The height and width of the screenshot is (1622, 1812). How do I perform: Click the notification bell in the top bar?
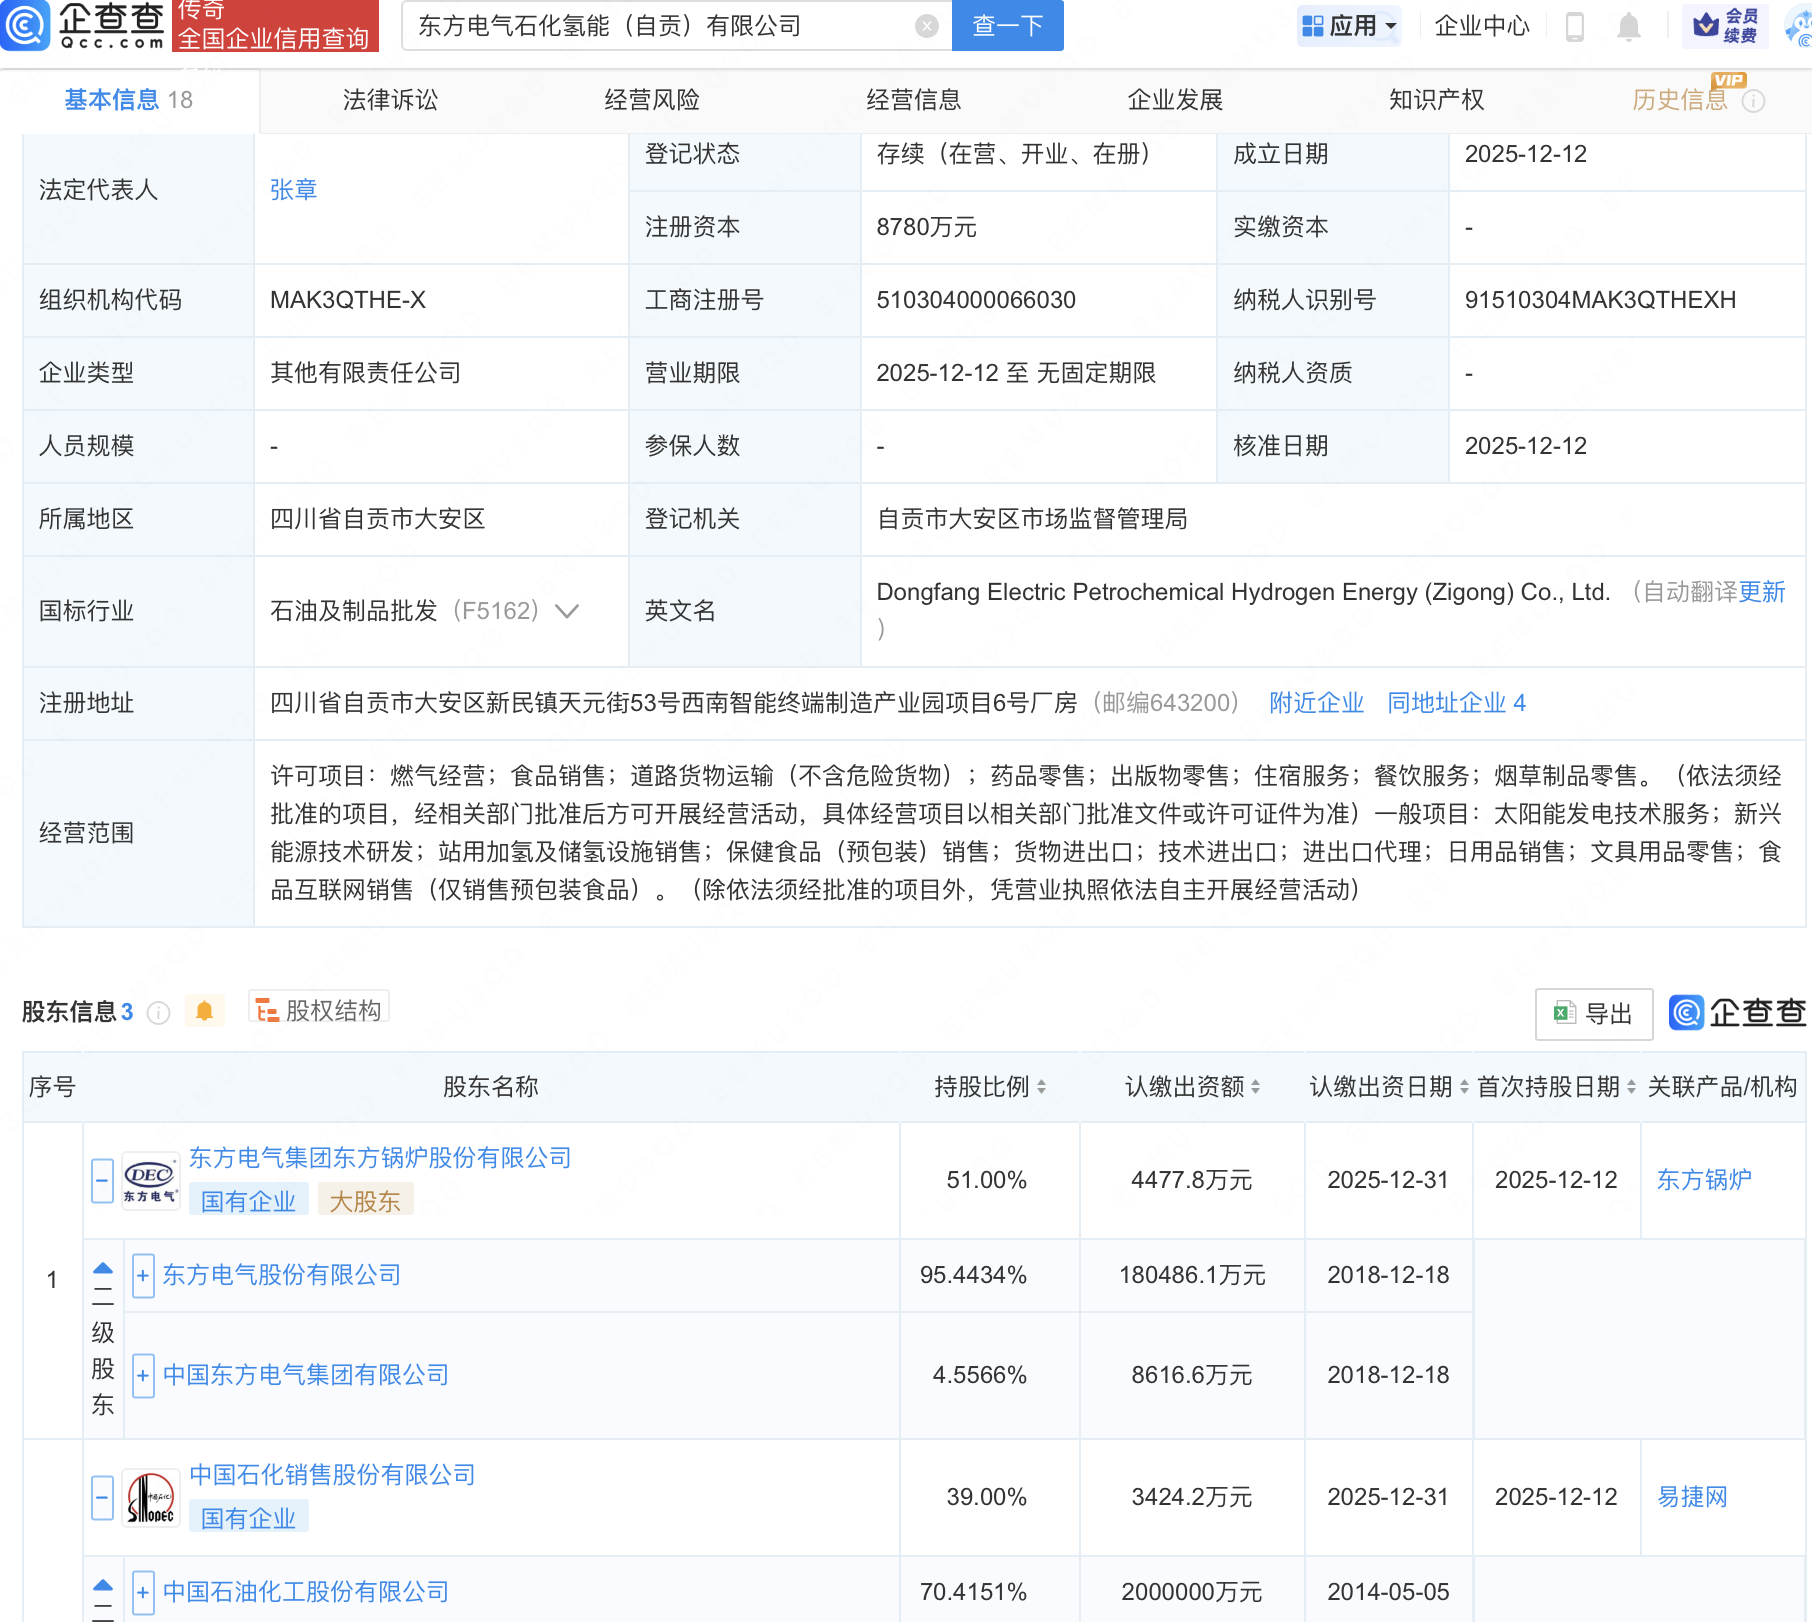(x=1628, y=26)
